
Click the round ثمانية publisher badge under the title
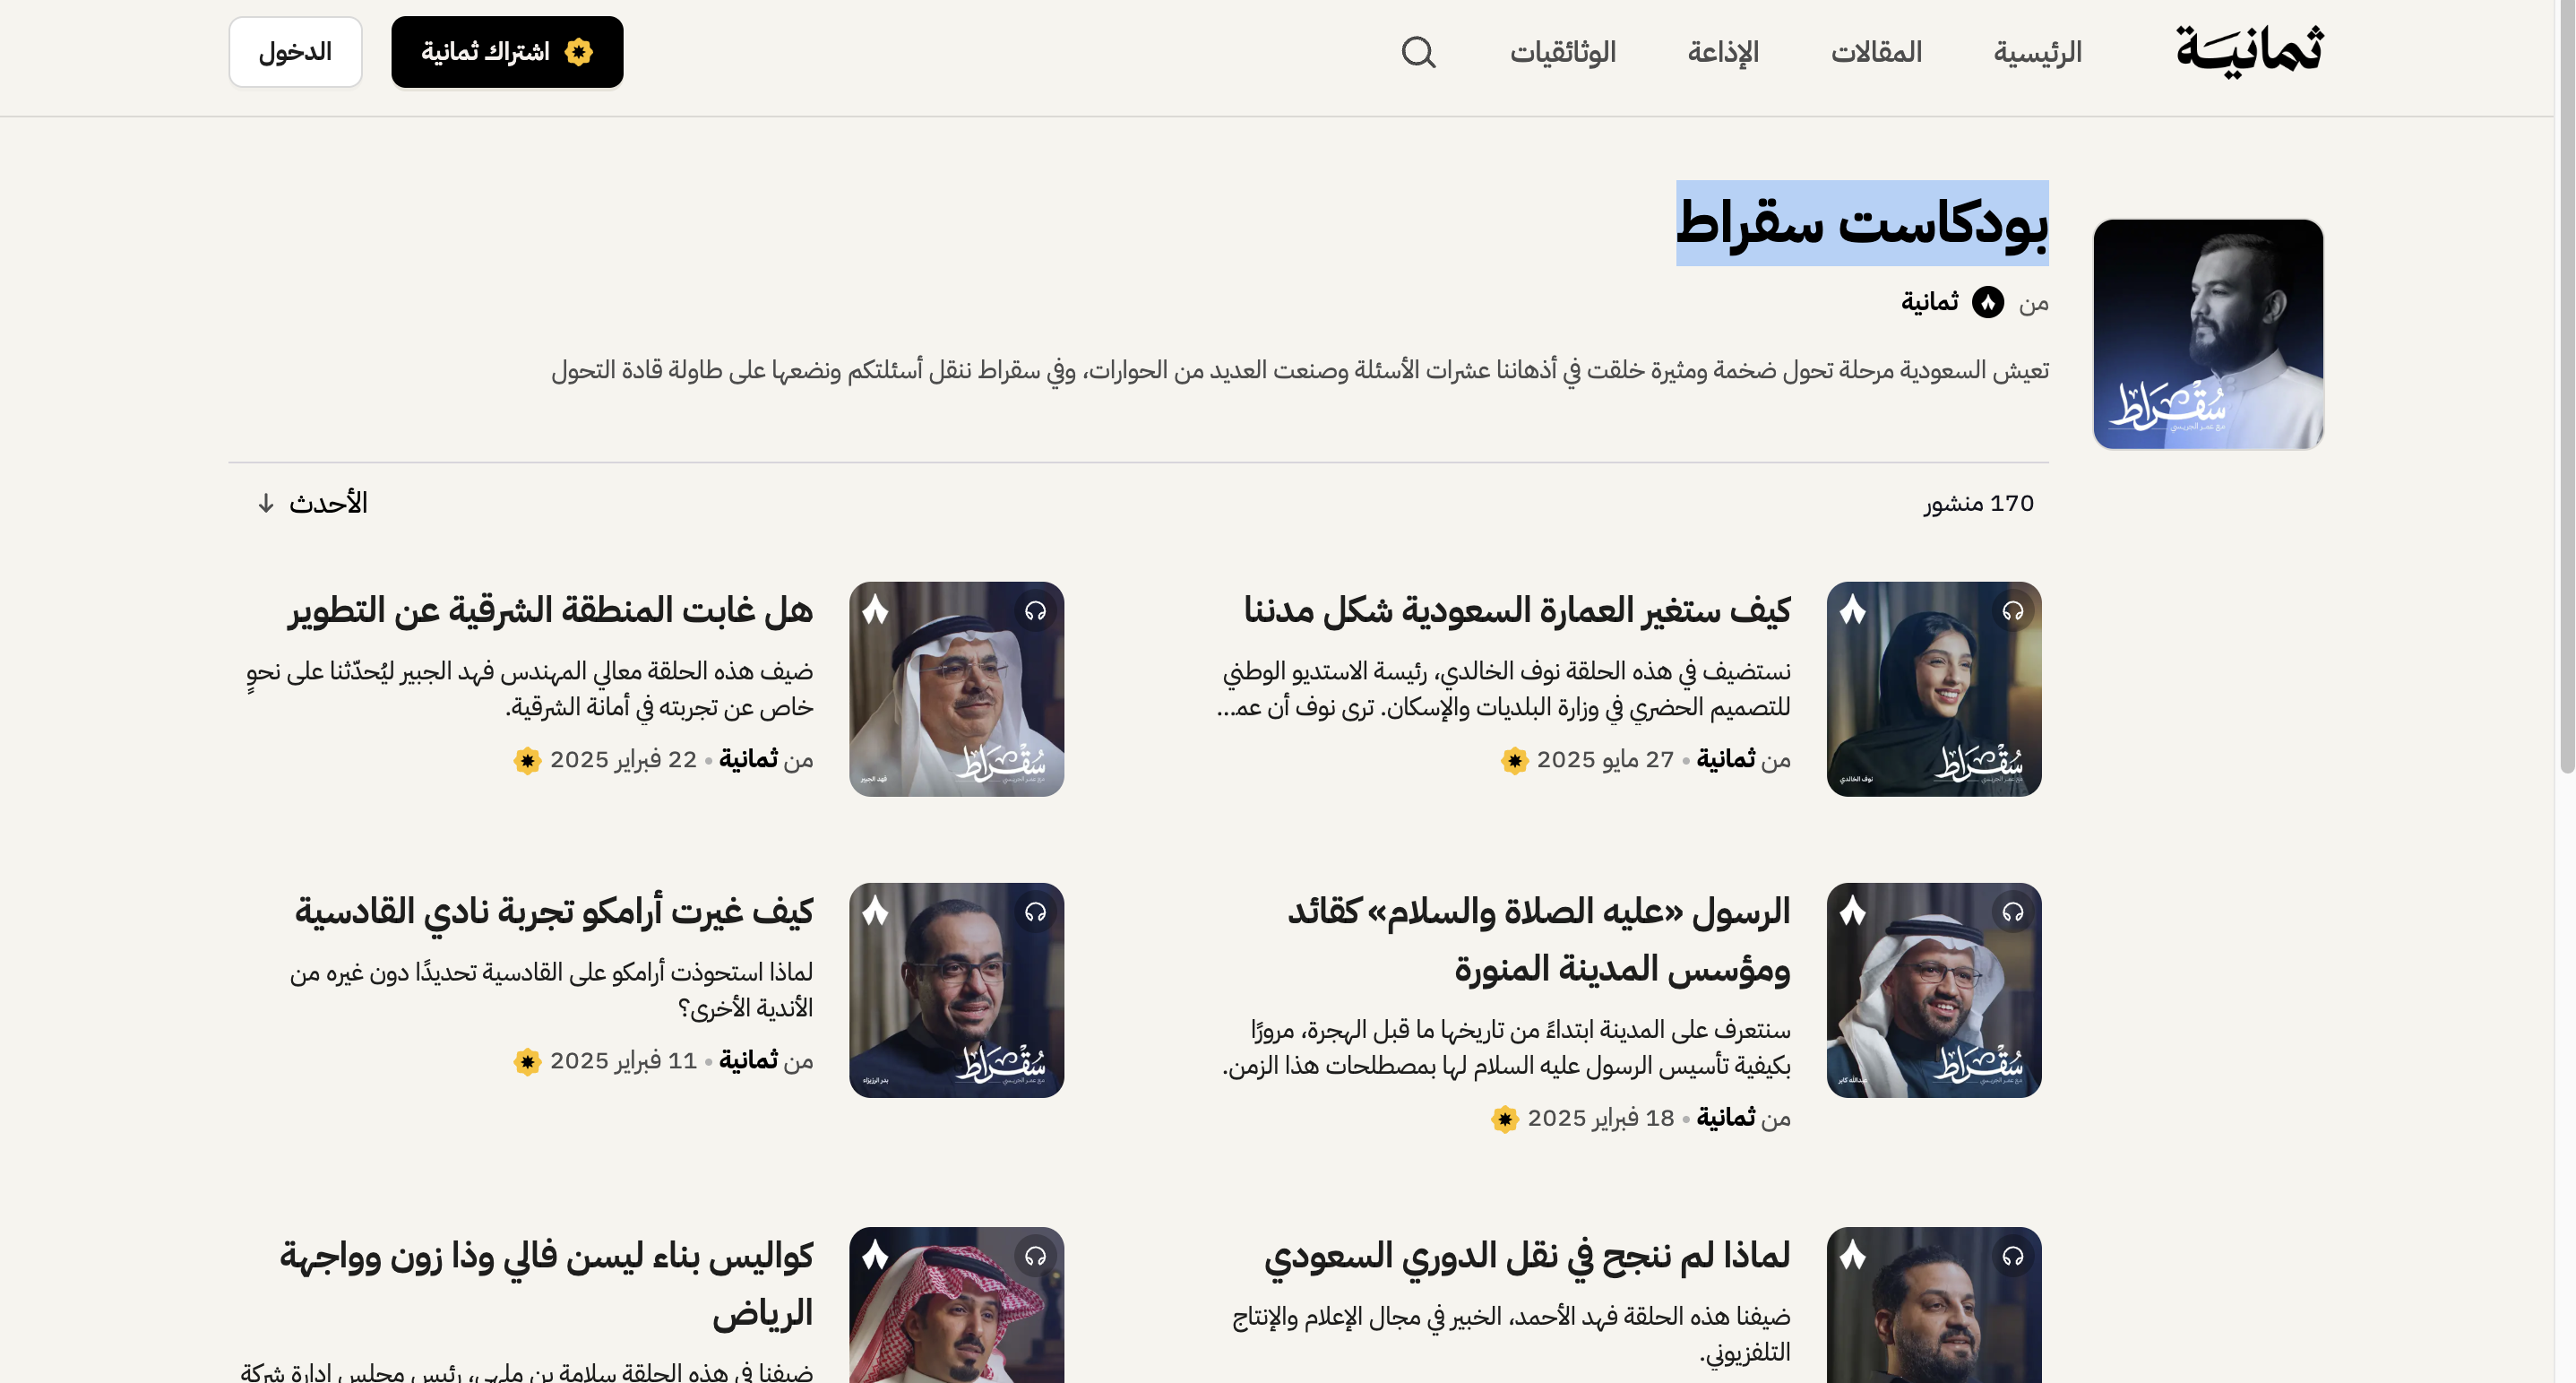pyautogui.click(x=1987, y=302)
